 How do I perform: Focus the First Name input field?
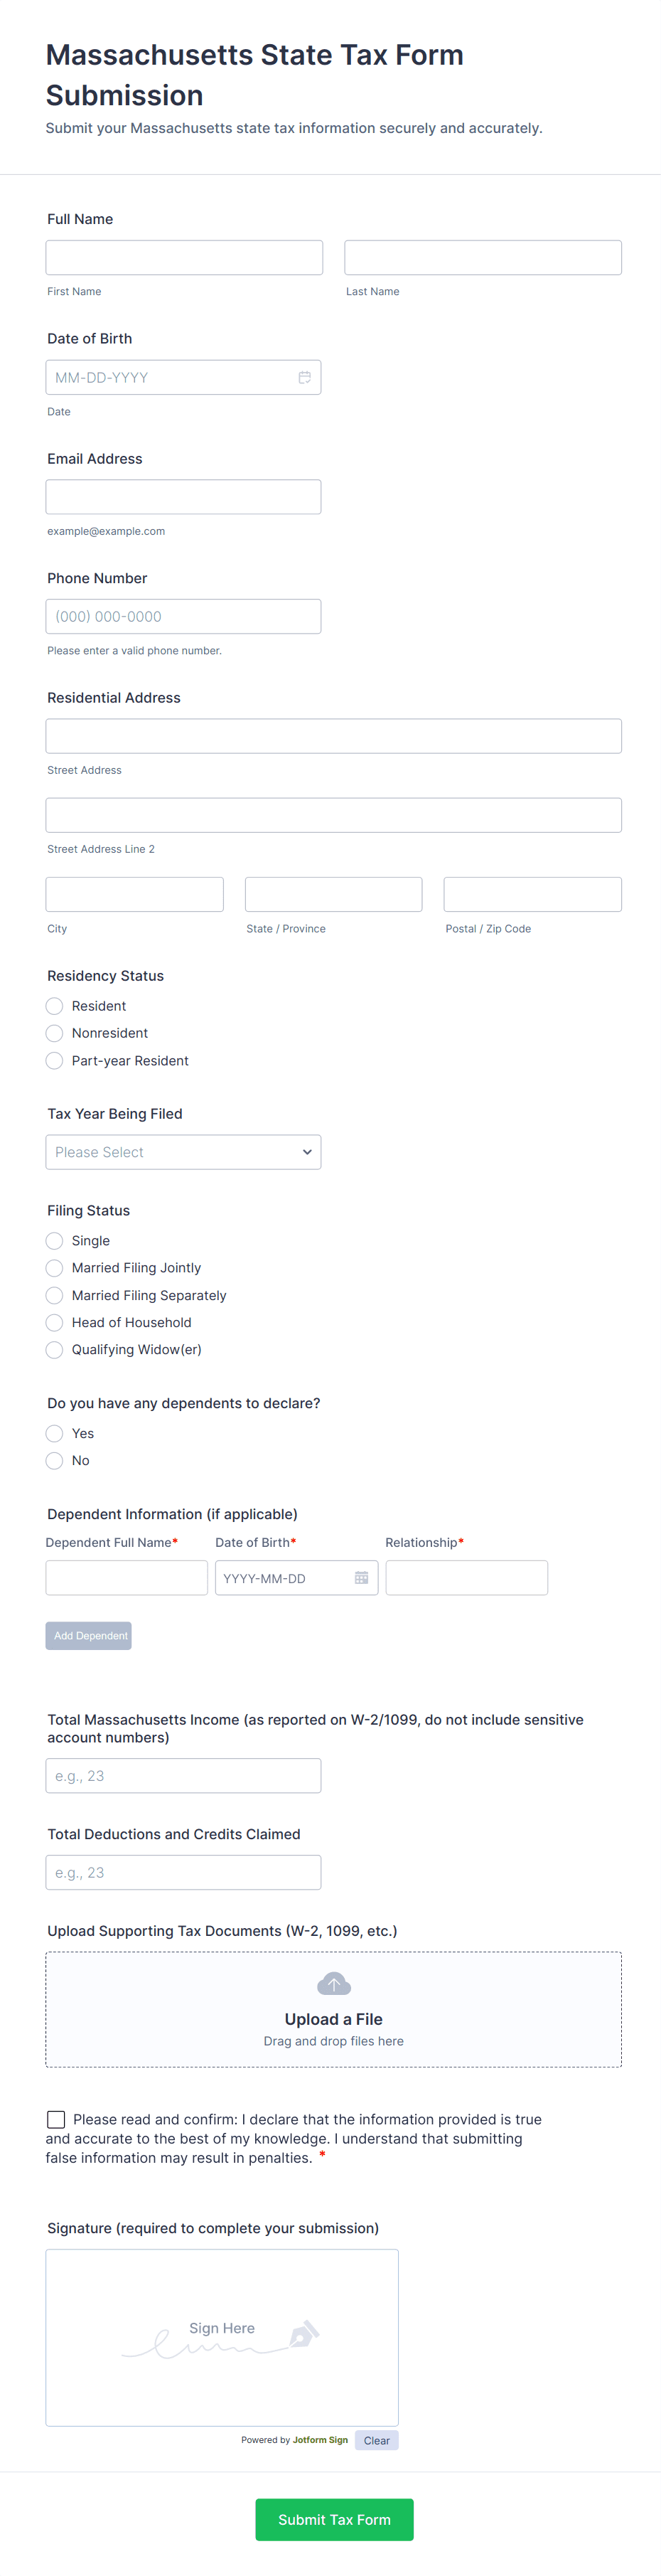point(184,258)
